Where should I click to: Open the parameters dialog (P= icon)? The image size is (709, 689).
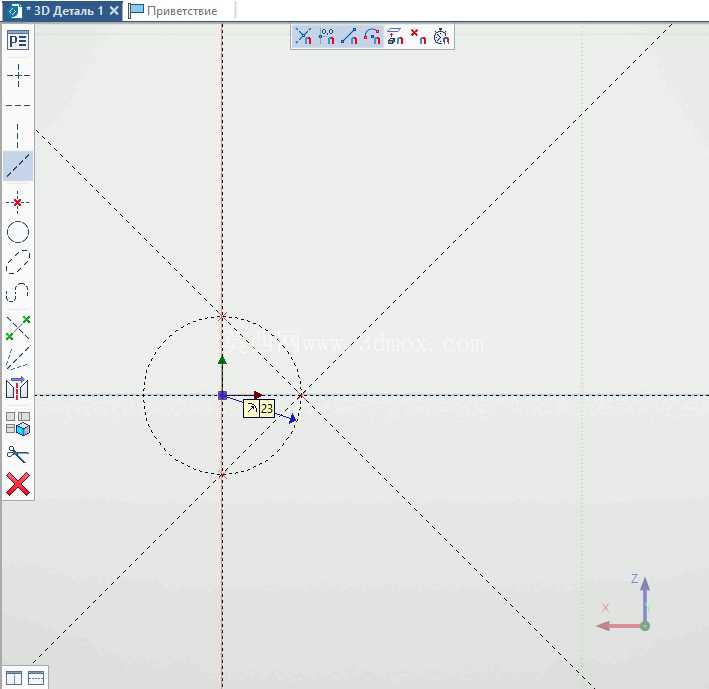(x=18, y=41)
